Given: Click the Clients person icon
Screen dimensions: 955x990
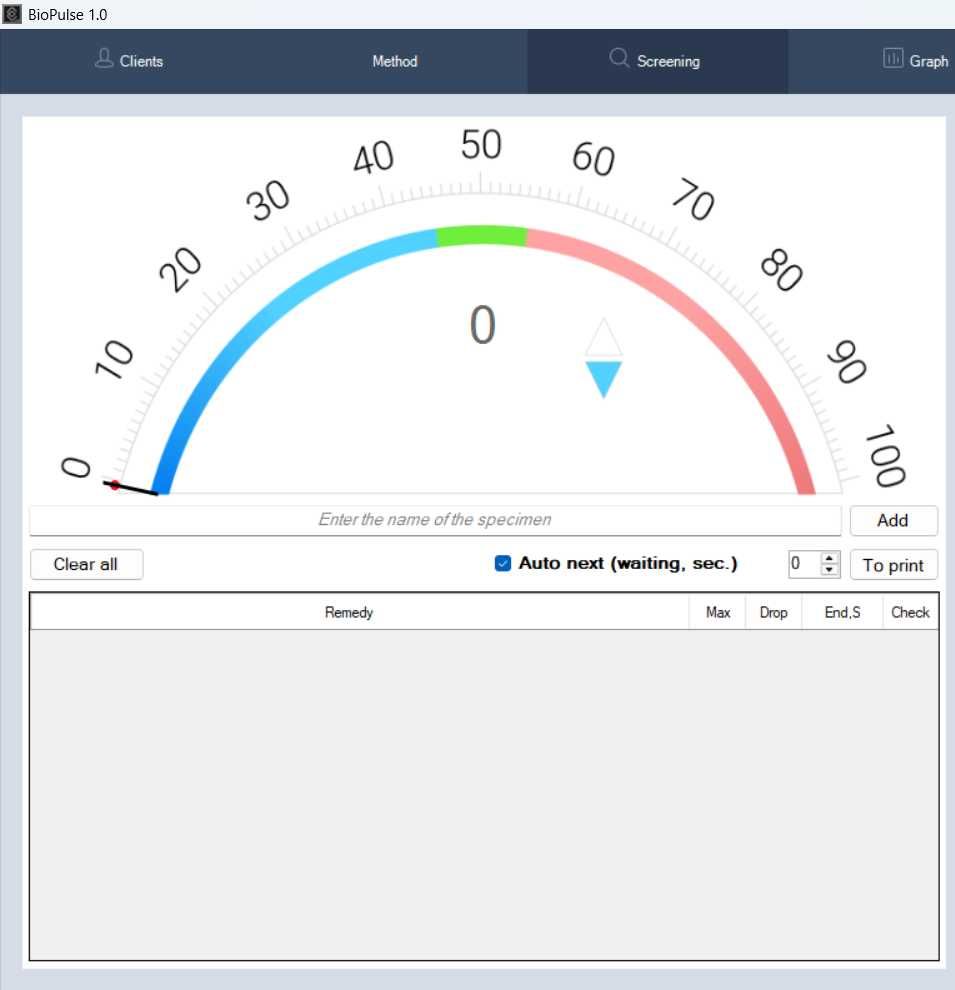Looking at the screenshot, I should [104, 59].
